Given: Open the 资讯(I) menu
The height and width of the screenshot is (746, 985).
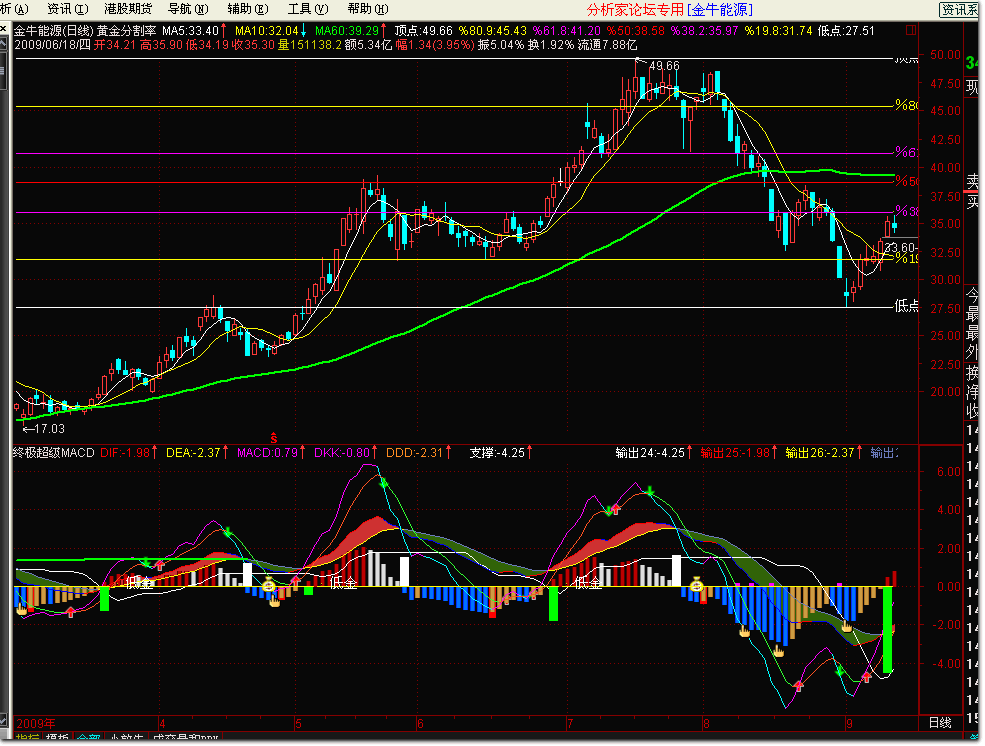Looking at the screenshot, I should tap(68, 9).
